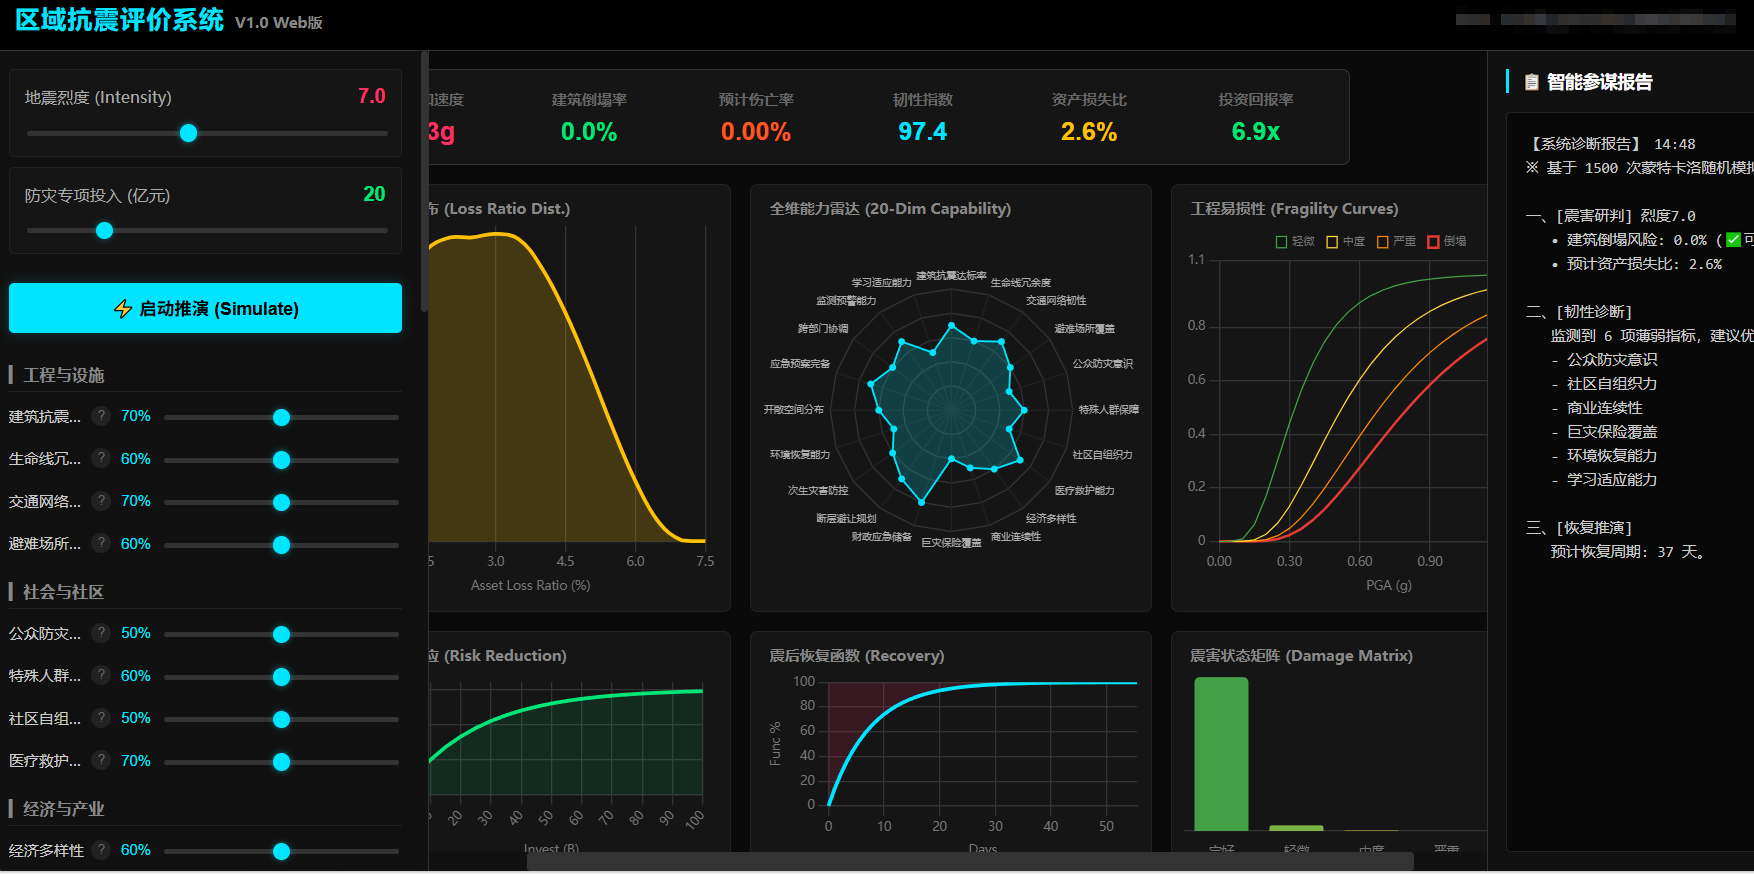This screenshot has height=874, width=1754.
Task: Click the left panel vertical scrollbar
Action: point(425,180)
